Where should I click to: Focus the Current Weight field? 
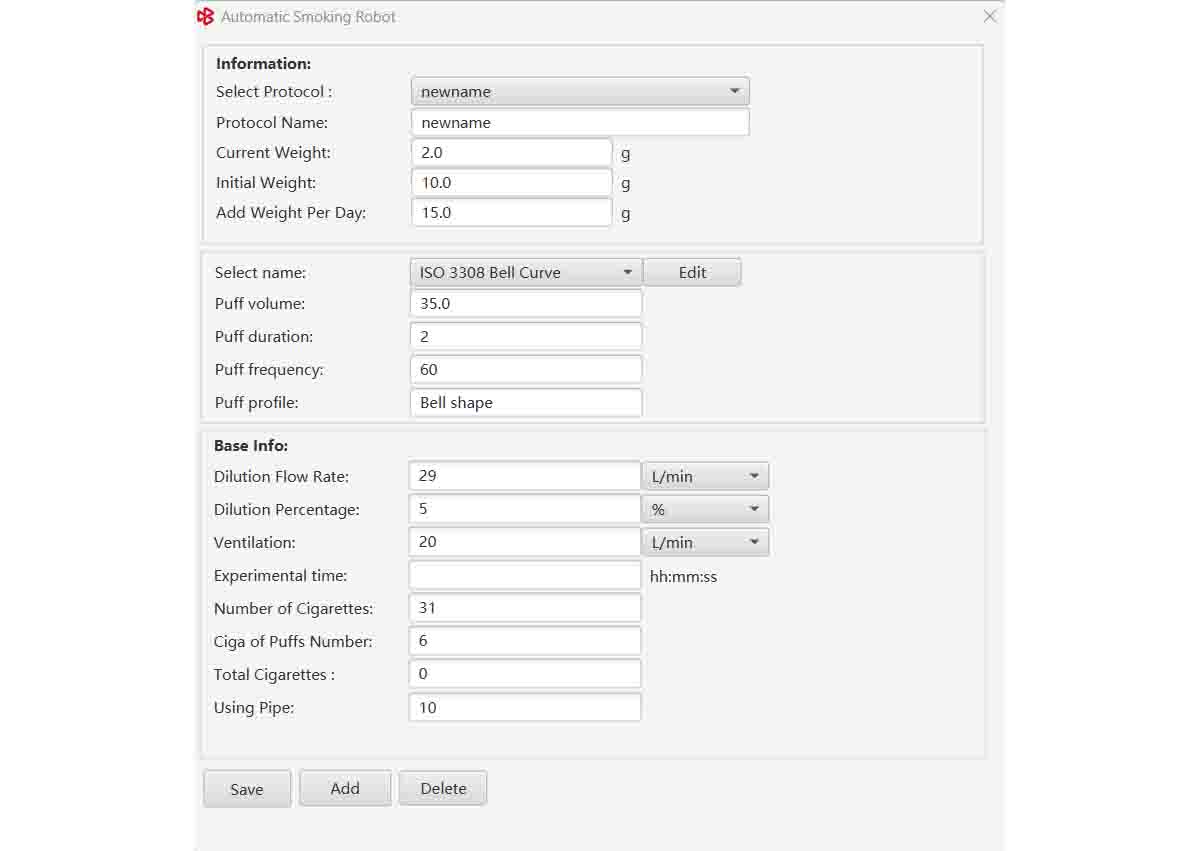coord(511,153)
